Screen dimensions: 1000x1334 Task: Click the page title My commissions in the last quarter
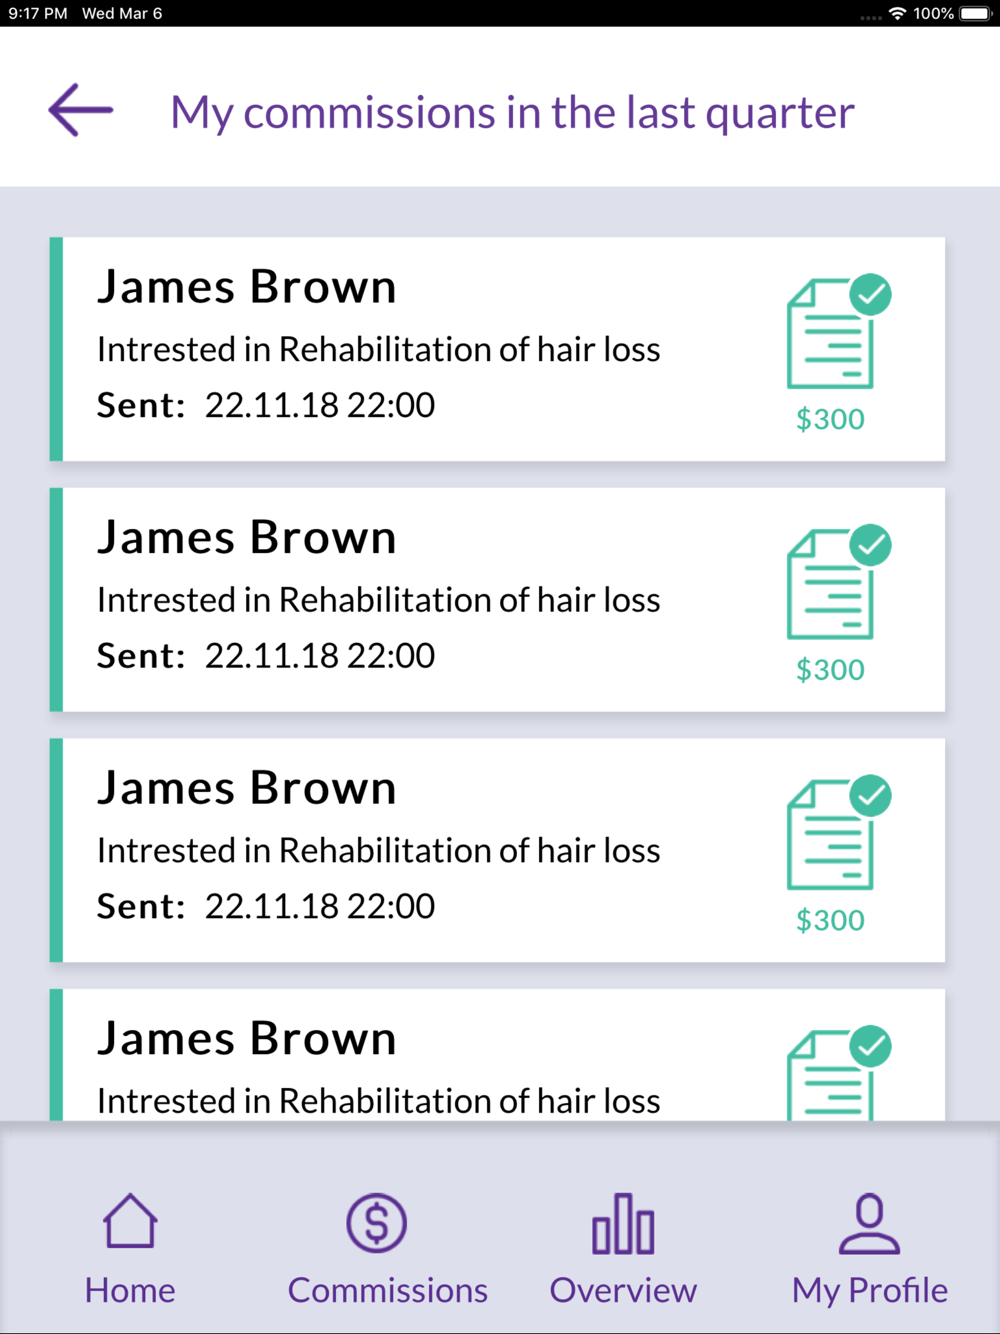(x=512, y=112)
